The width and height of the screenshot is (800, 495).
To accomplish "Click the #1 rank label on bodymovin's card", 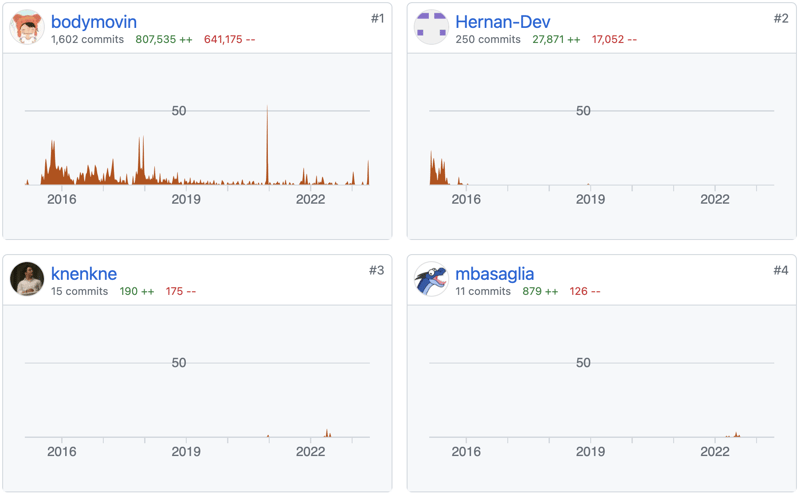I will coord(377,18).
